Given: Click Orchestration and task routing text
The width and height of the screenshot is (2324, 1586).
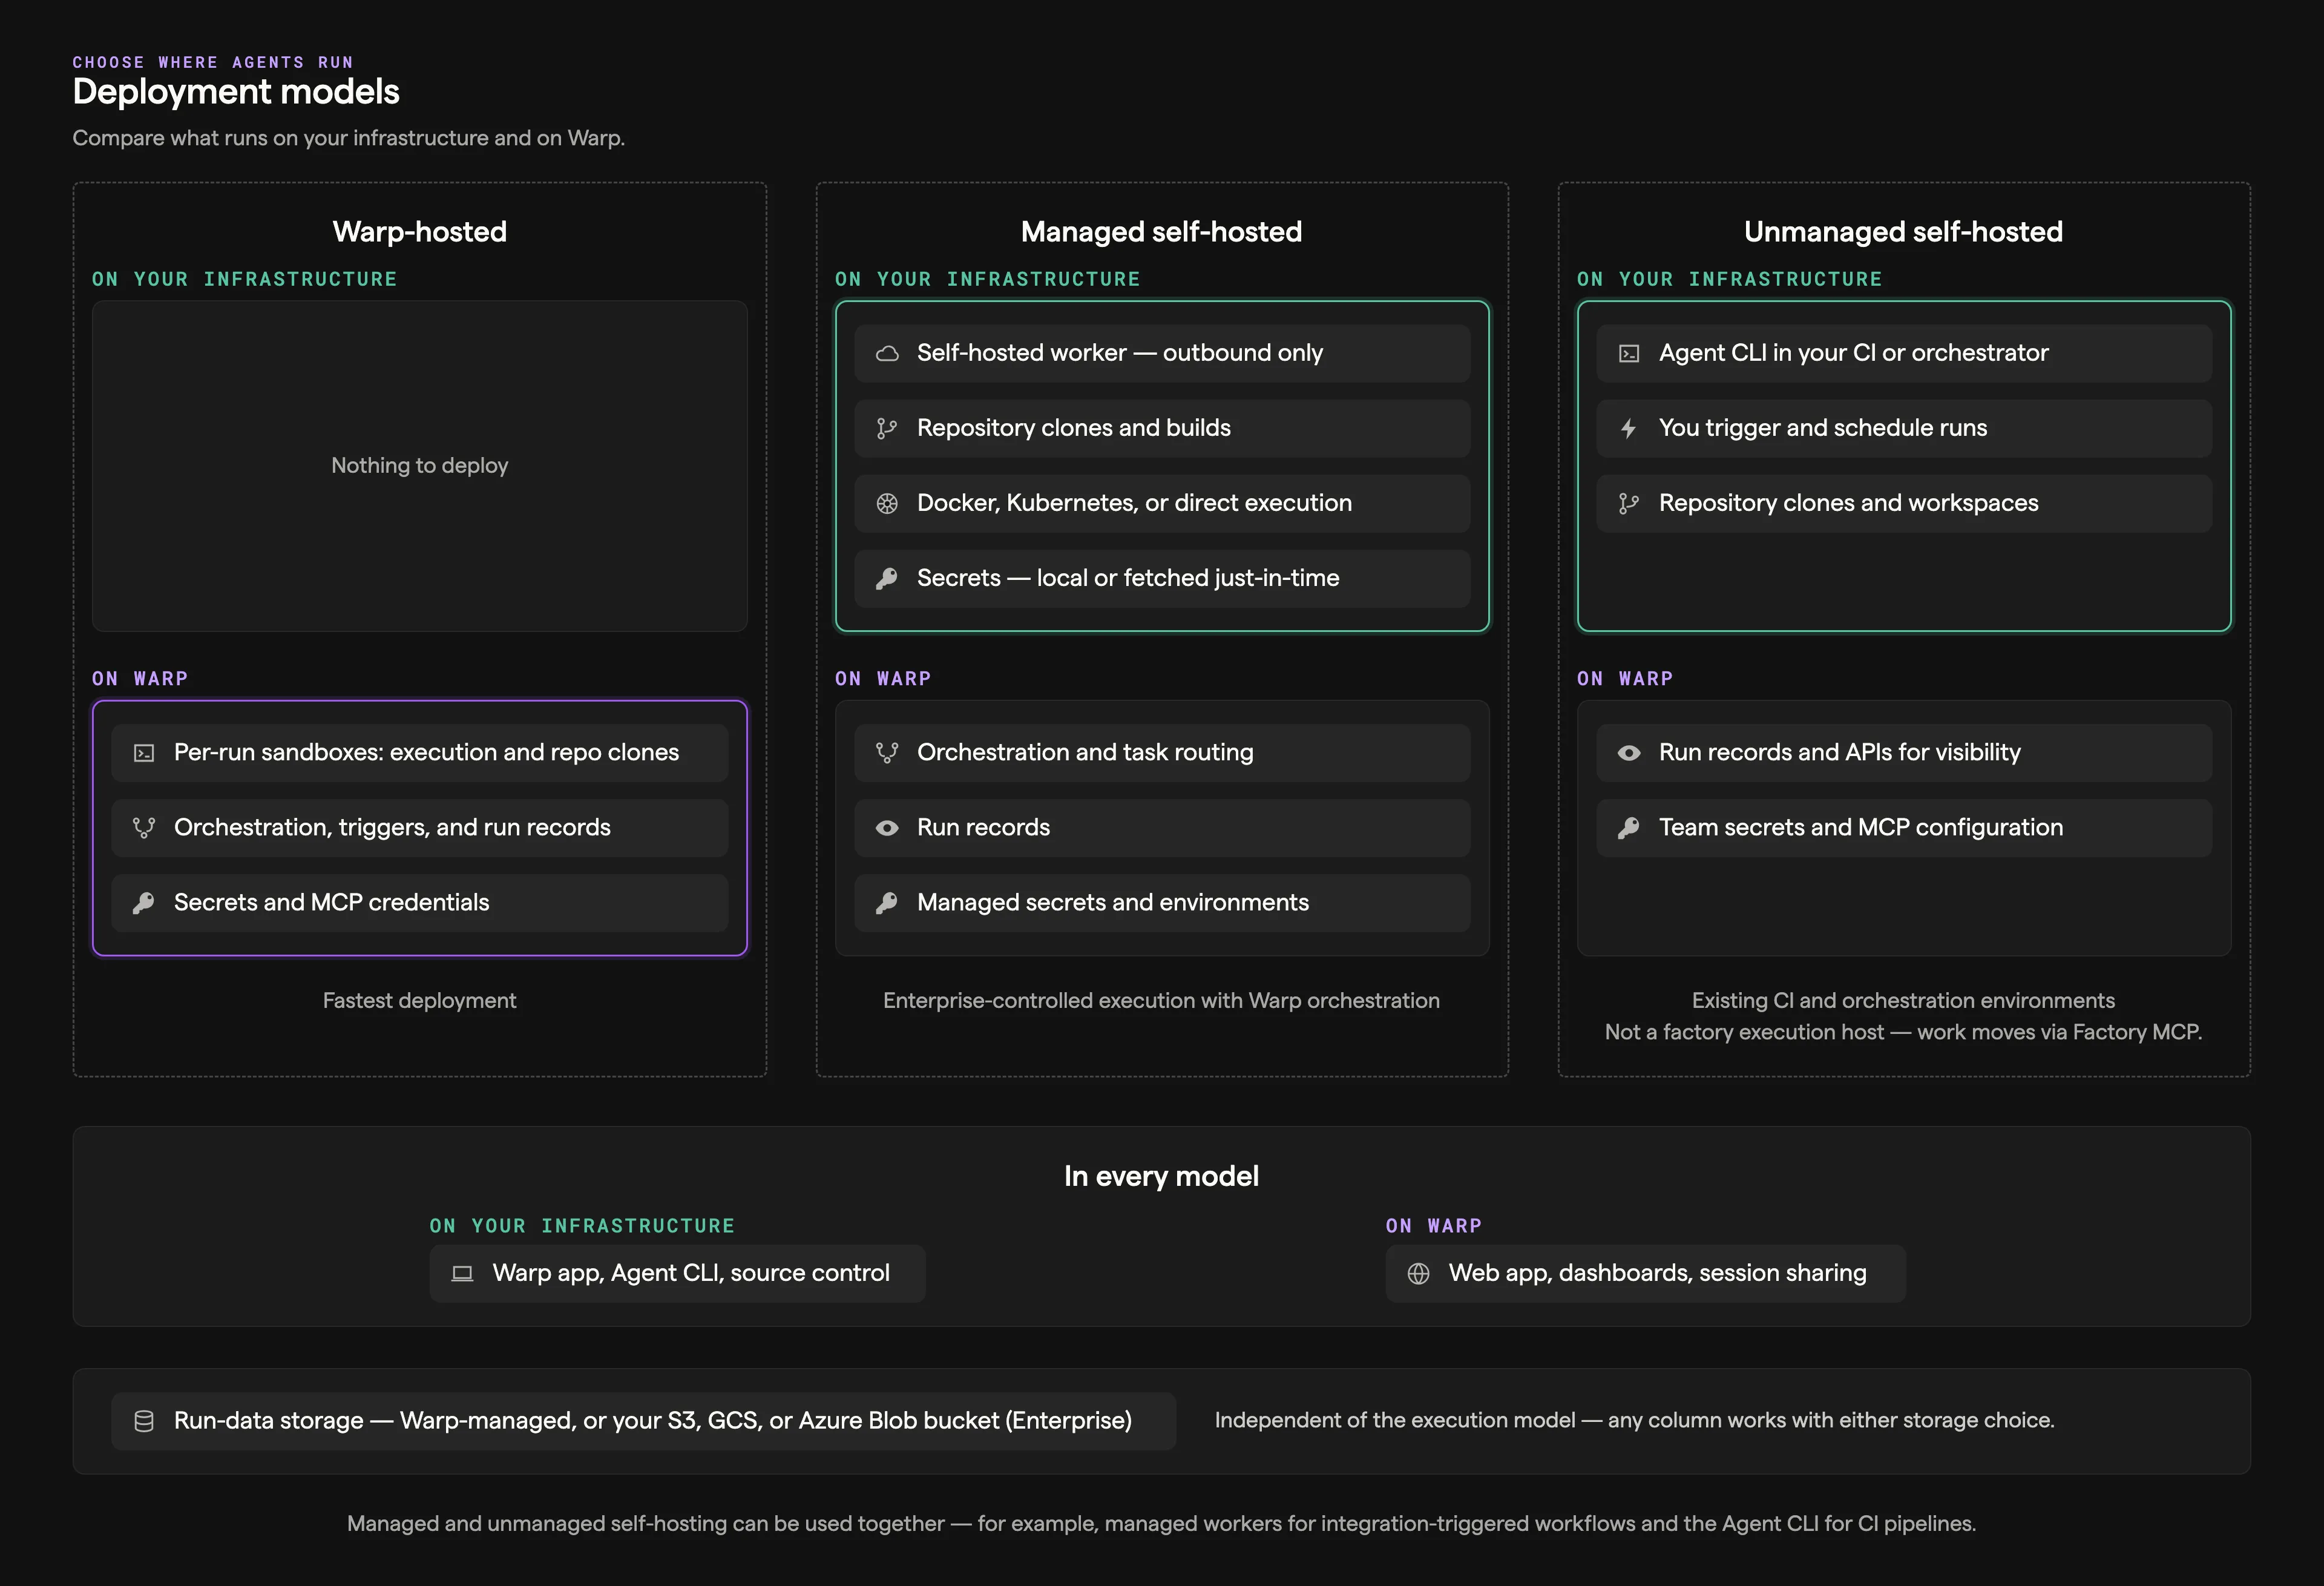Looking at the screenshot, I should (x=1085, y=753).
